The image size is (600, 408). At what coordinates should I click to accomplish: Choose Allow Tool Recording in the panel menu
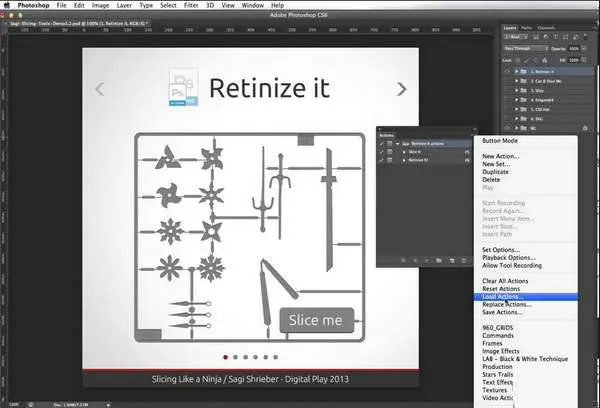pos(526,266)
